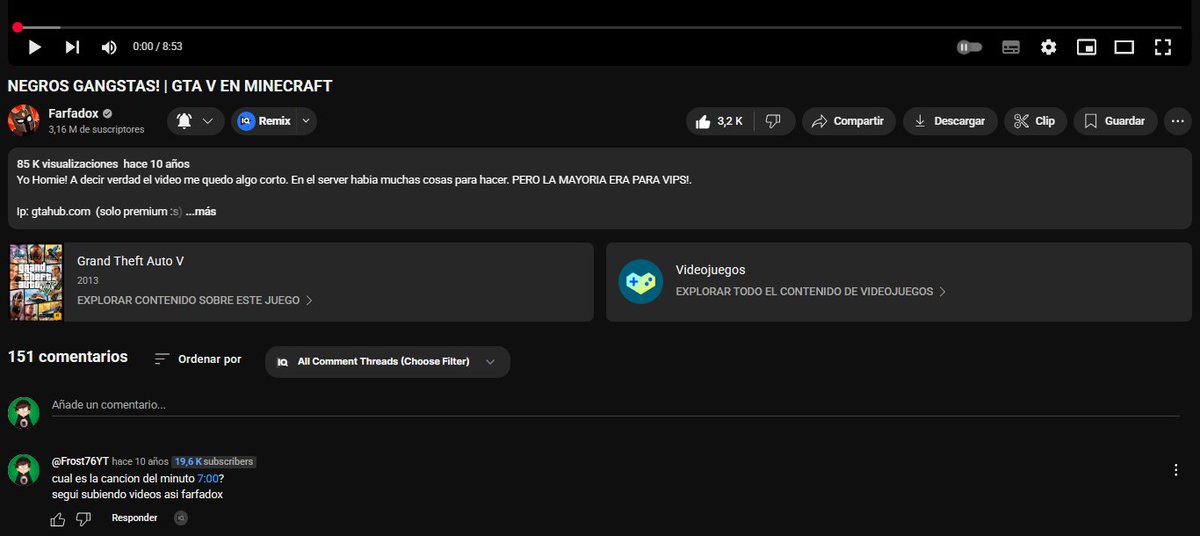Turn on subtitles in the player
The image size is (1200, 536).
point(1010,47)
